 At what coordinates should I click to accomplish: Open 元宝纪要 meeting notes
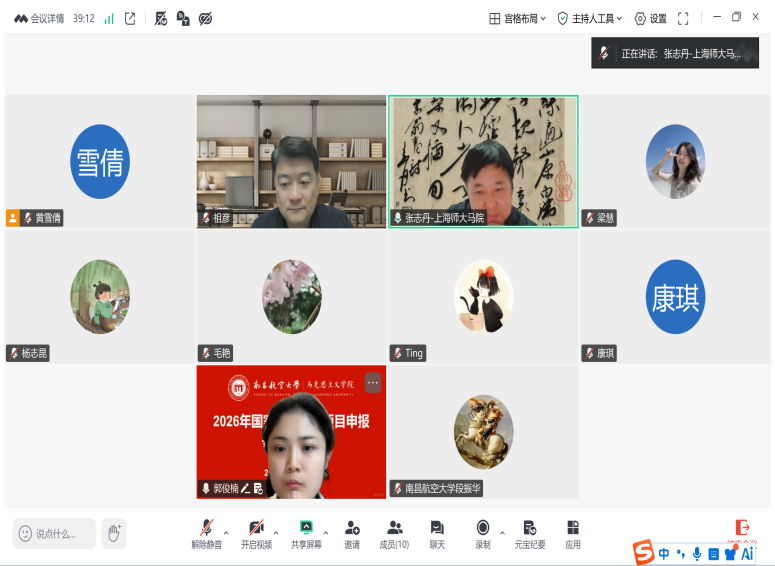530,534
